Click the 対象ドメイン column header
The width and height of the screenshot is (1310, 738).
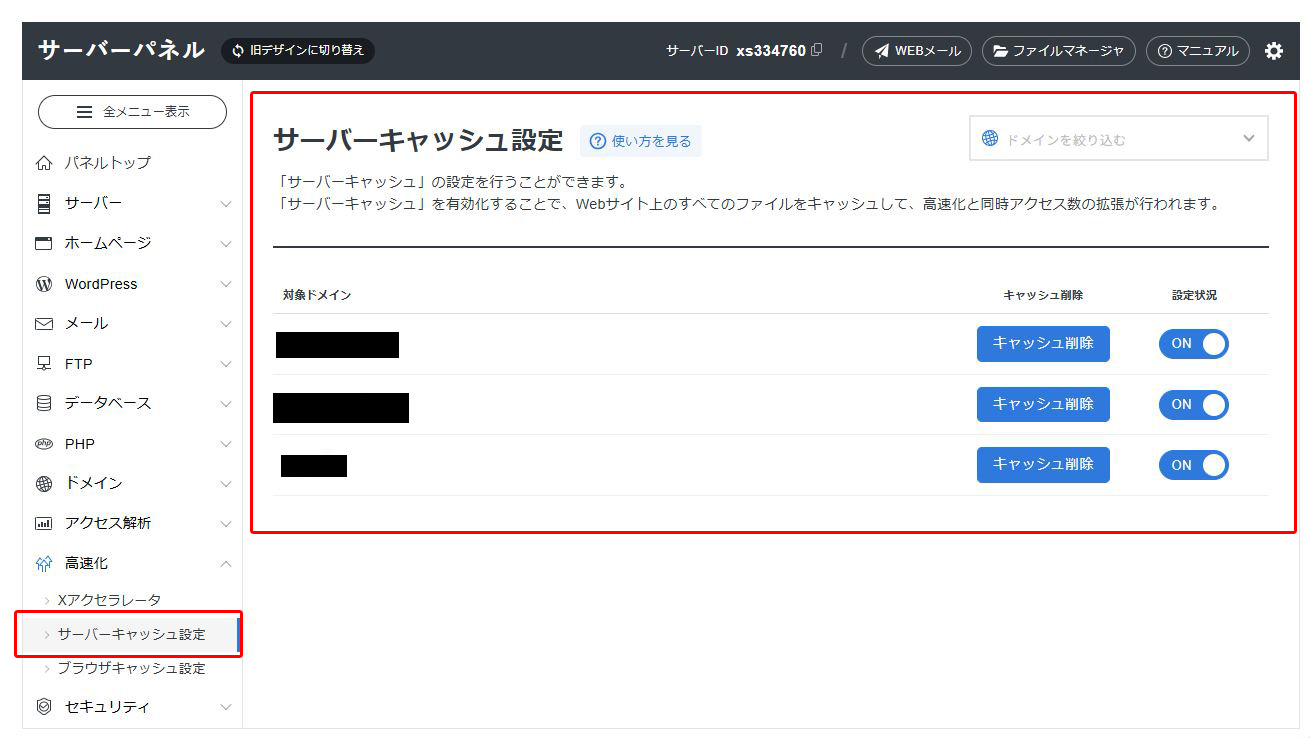[317, 295]
